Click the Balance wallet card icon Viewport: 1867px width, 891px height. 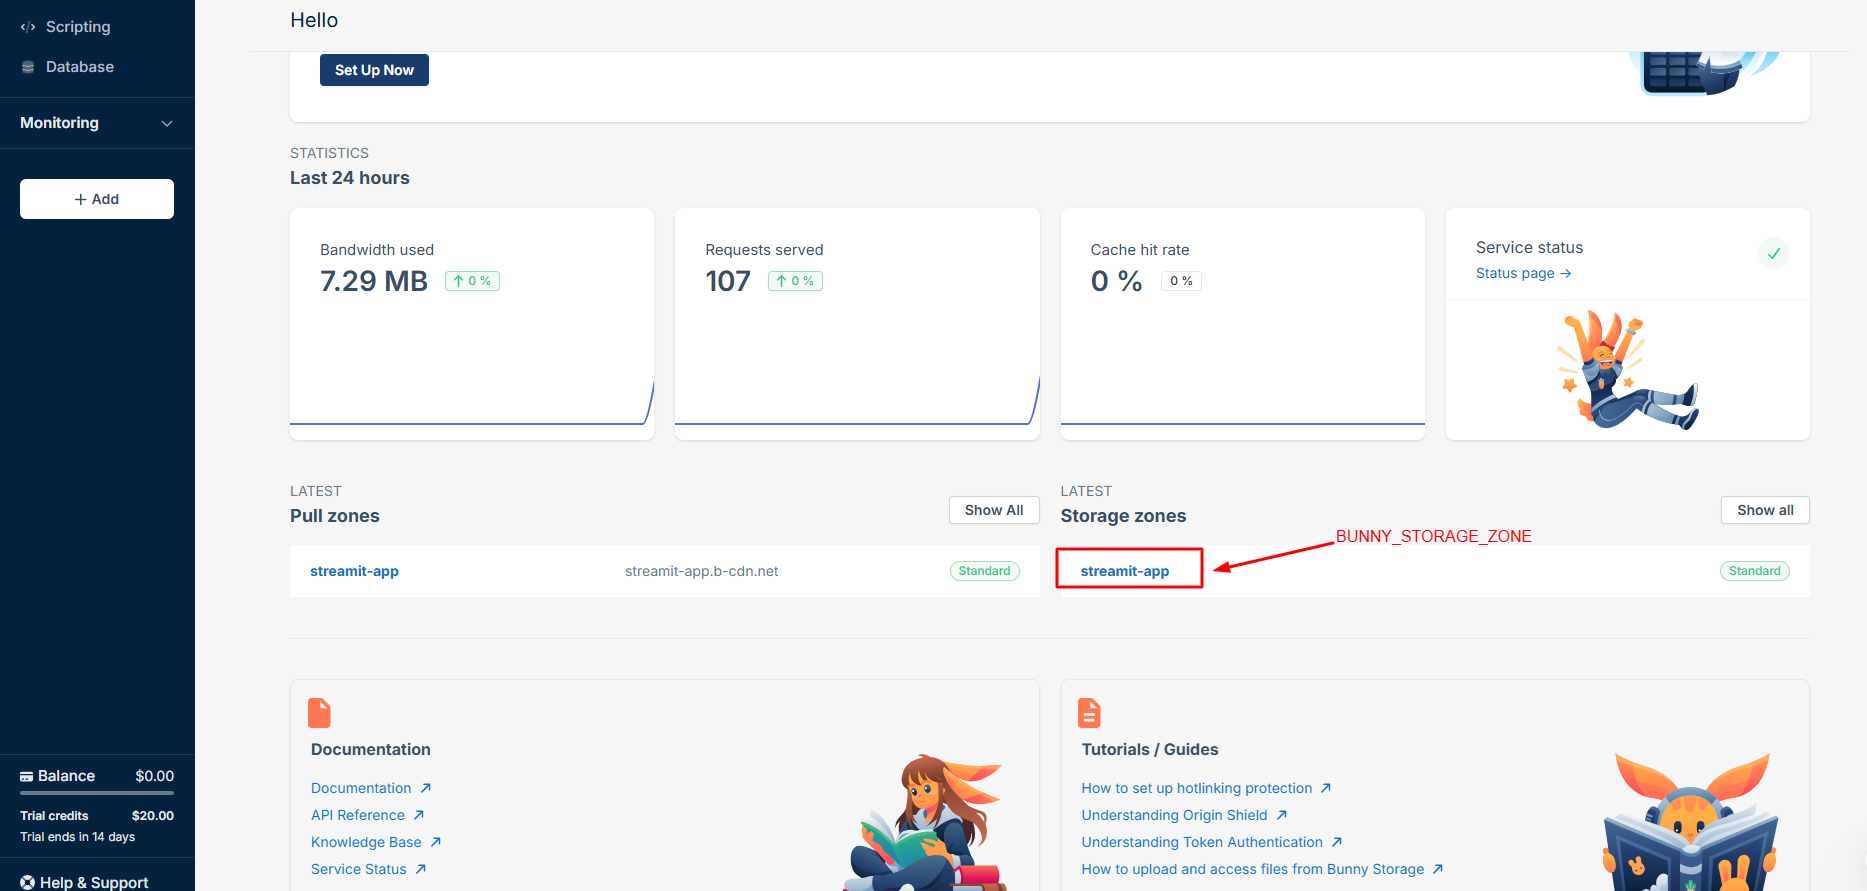pyautogui.click(x=27, y=777)
